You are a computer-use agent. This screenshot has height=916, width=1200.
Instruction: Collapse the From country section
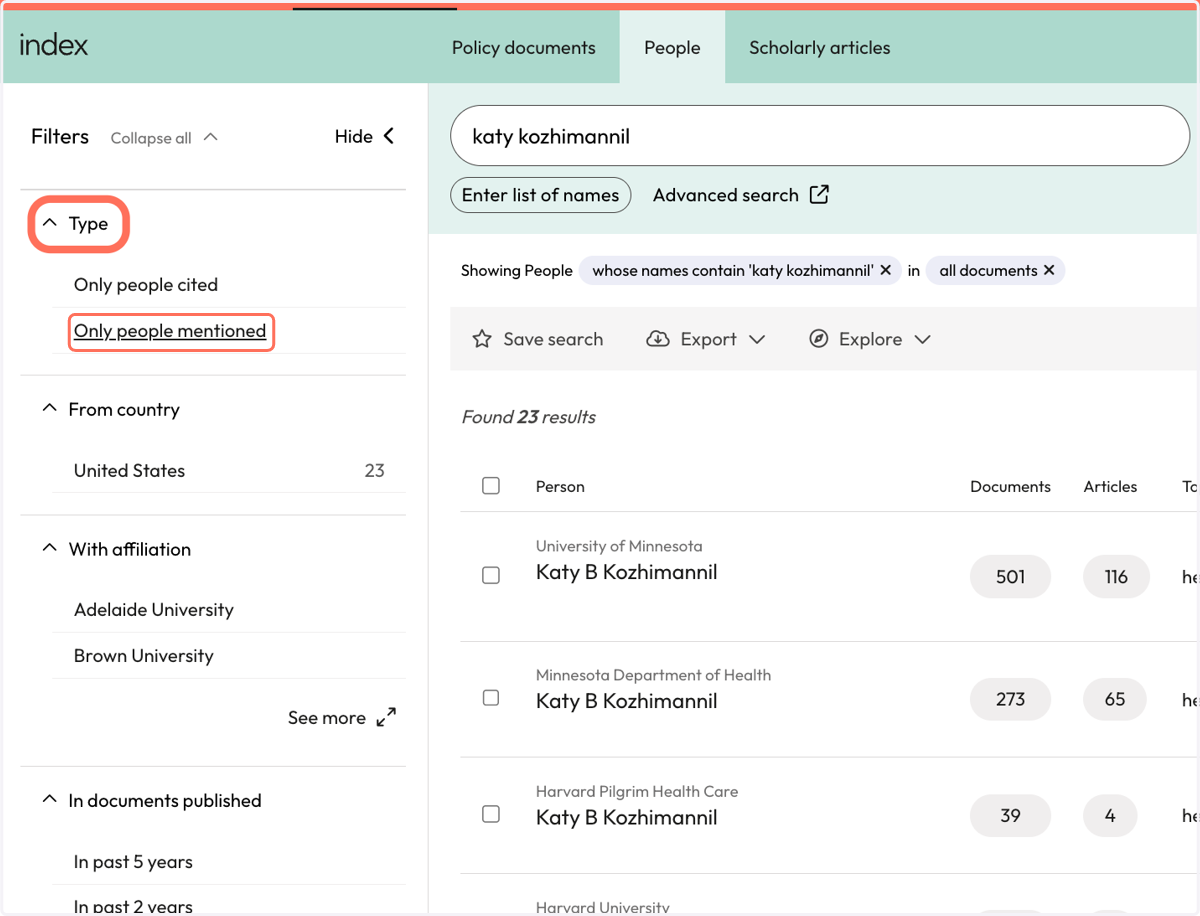click(110, 409)
